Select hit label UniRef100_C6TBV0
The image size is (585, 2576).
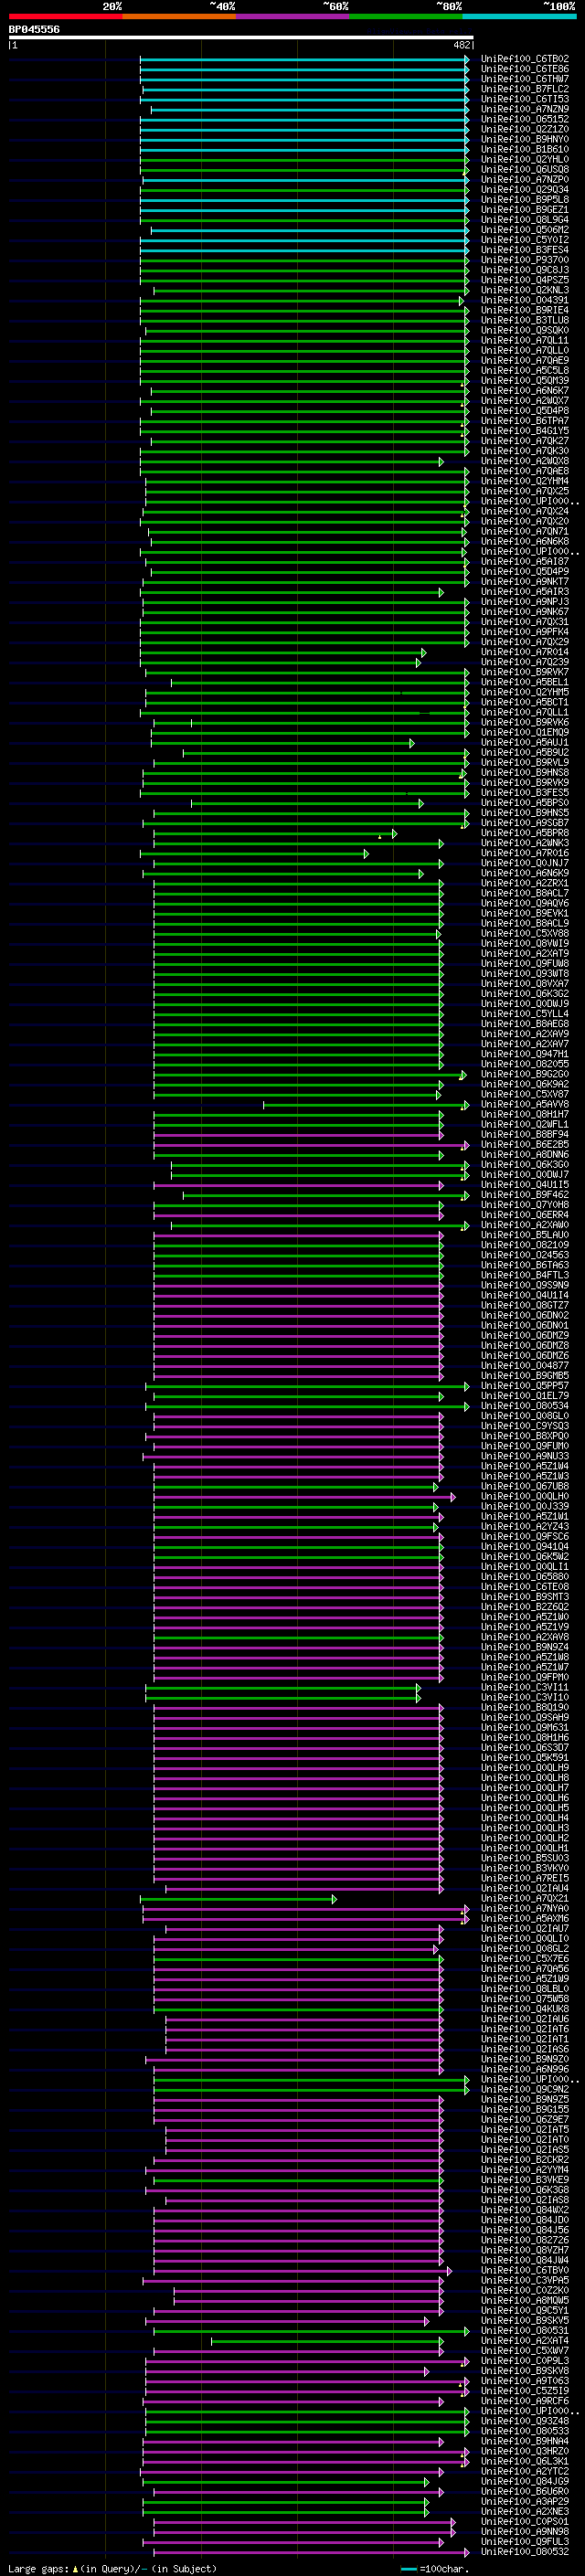click(x=525, y=2270)
